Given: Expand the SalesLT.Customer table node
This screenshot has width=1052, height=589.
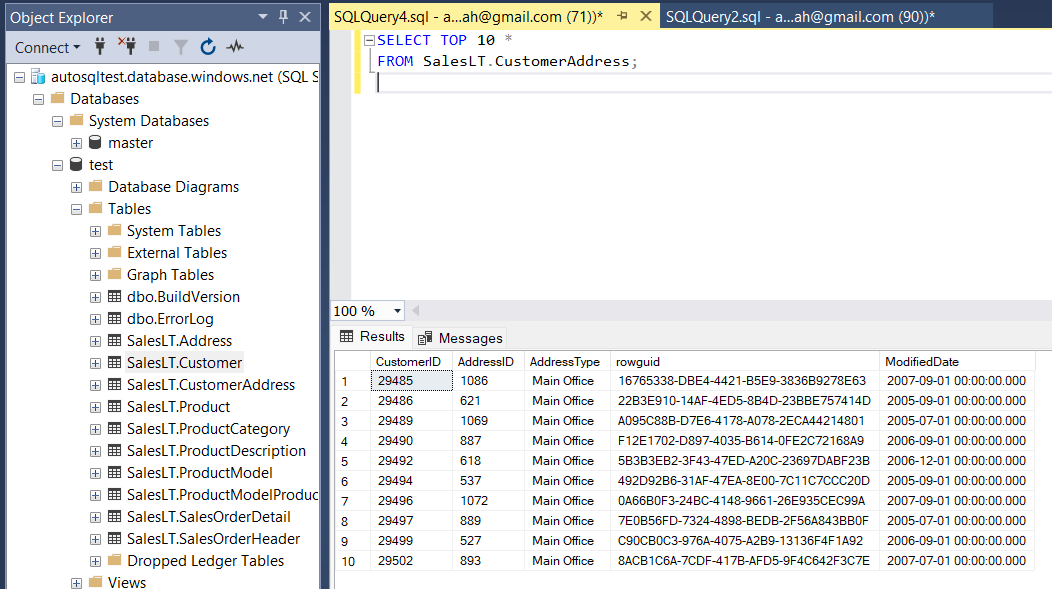Looking at the screenshot, I should coord(94,362).
